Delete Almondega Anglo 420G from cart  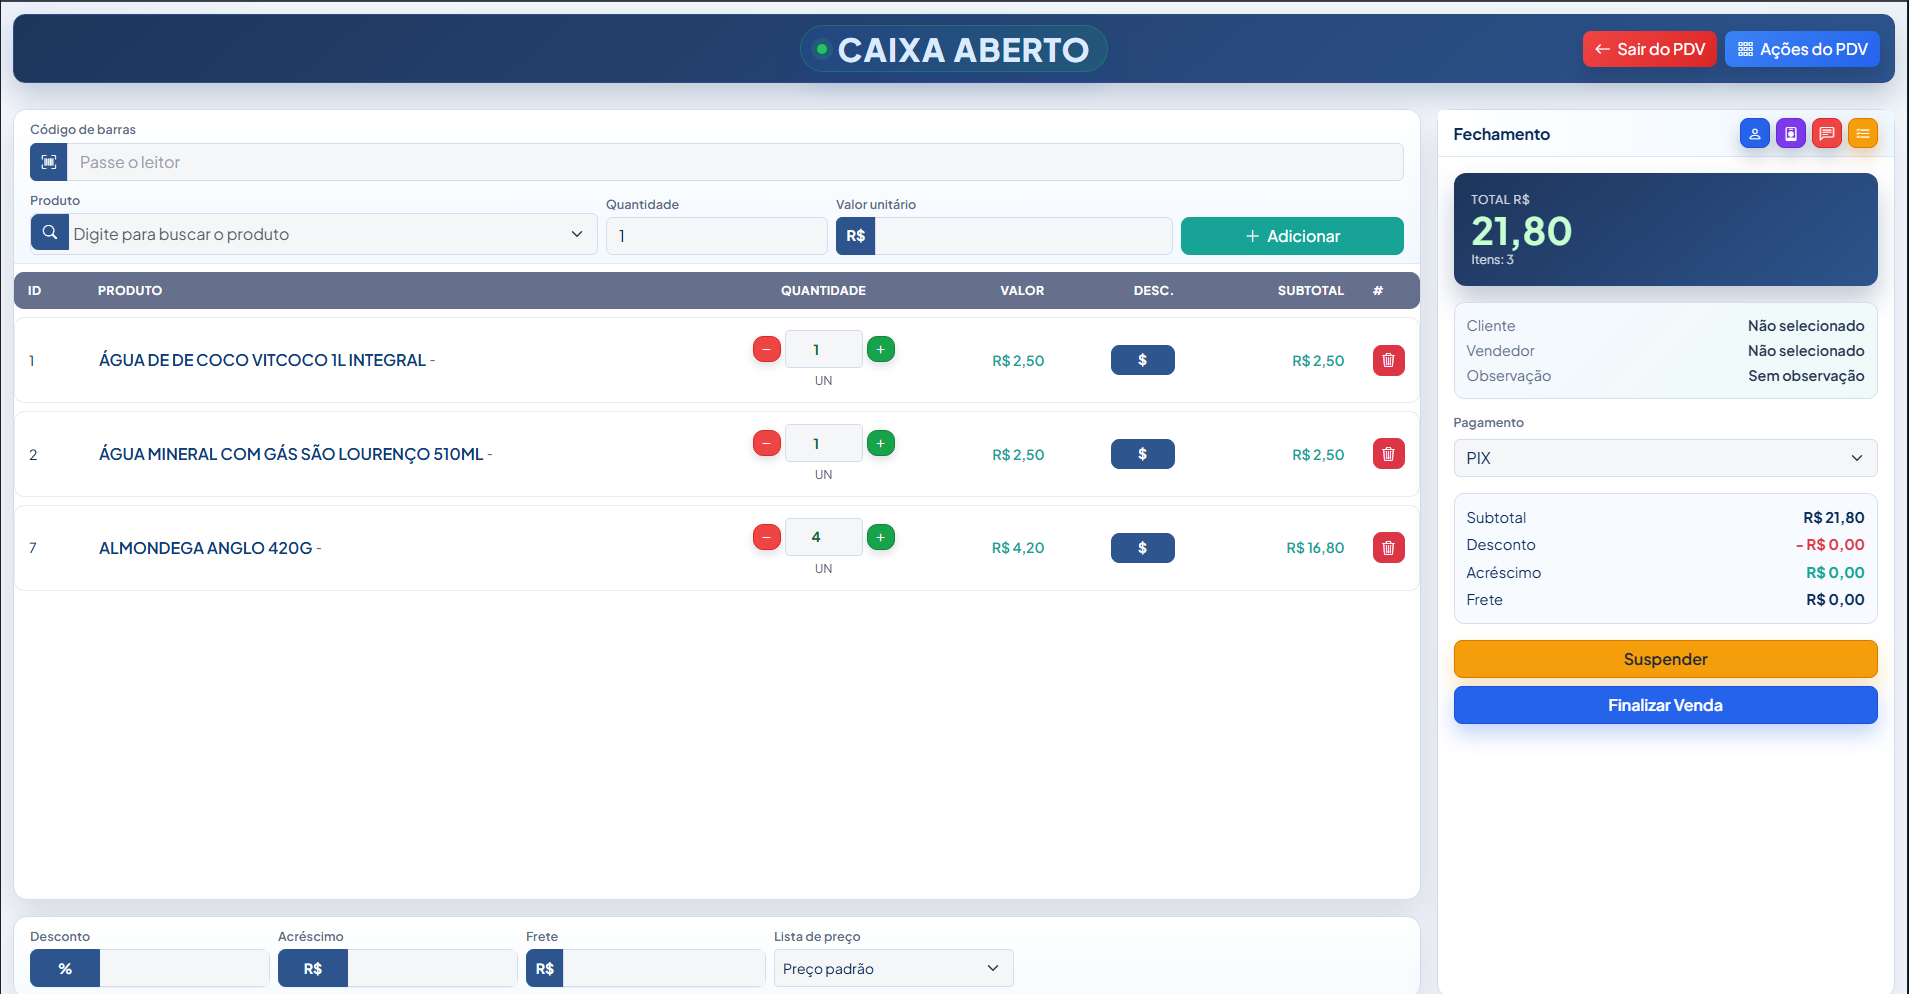click(x=1388, y=548)
